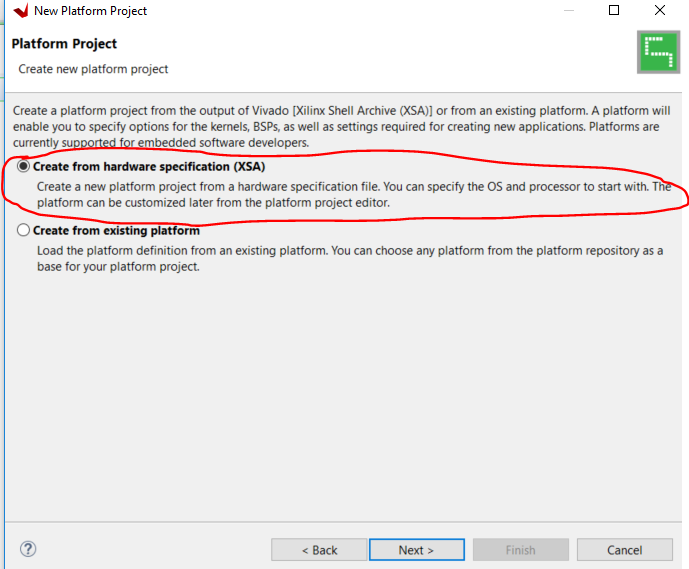Proceed with the Next button
This screenshot has height=569, width=689.
click(x=416, y=550)
